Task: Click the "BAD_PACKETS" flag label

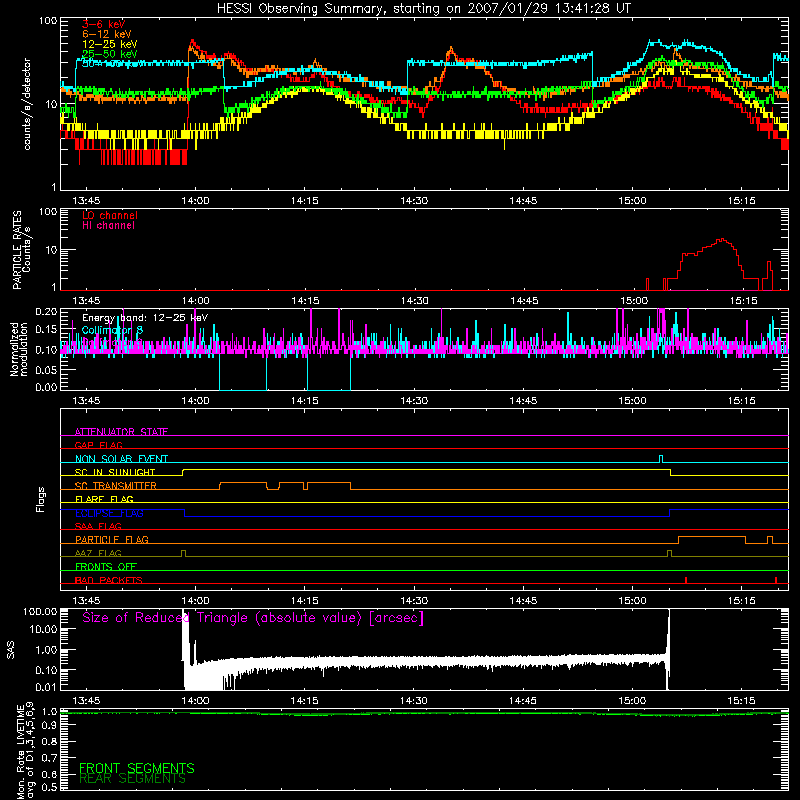Action: [x=109, y=580]
